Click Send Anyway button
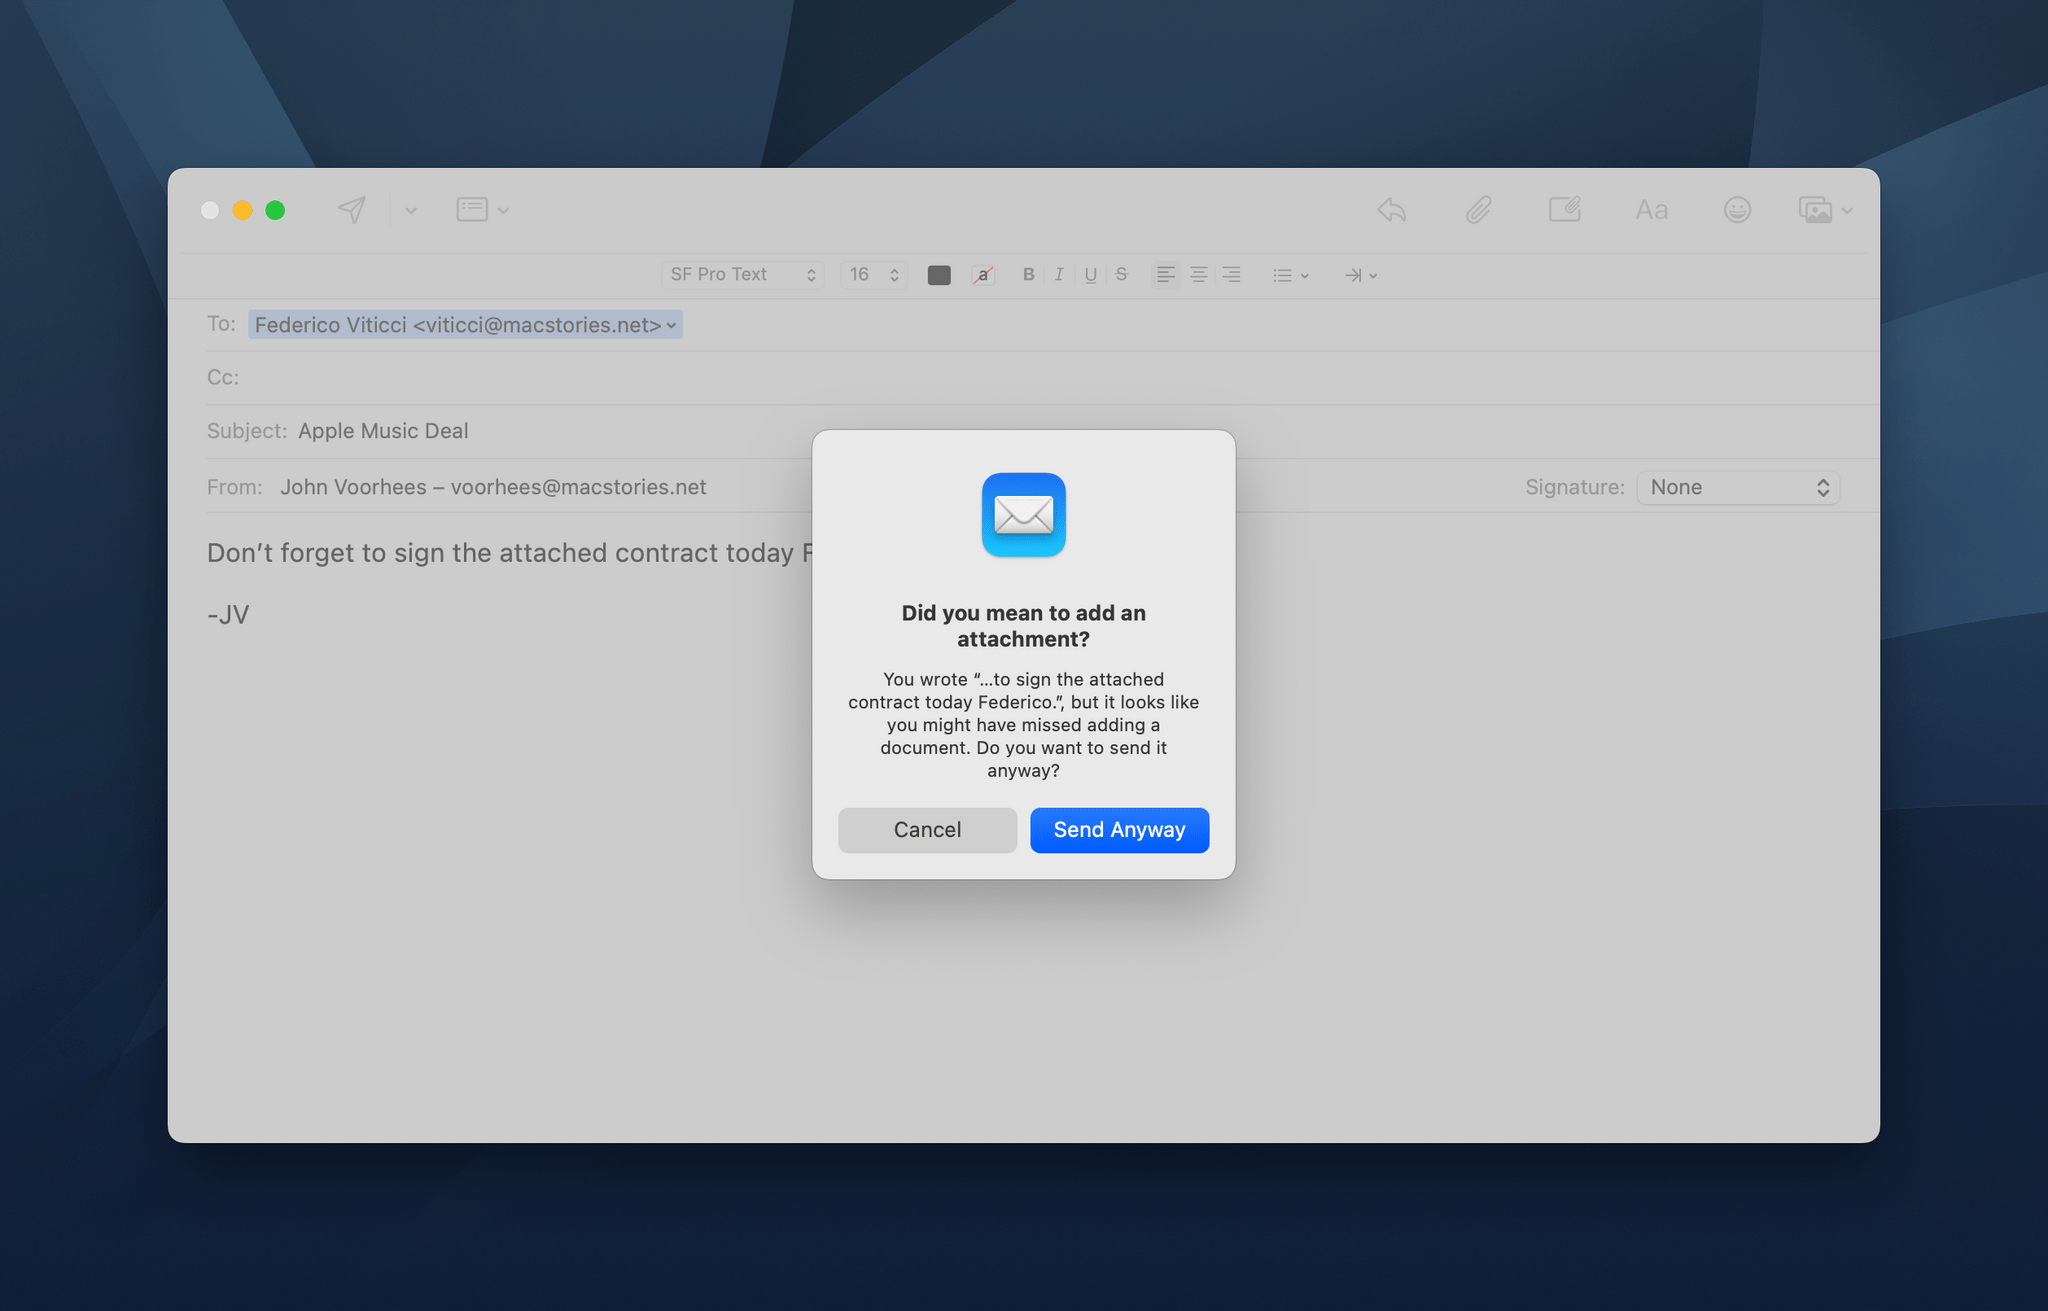The image size is (2048, 1311). click(x=1119, y=830)
